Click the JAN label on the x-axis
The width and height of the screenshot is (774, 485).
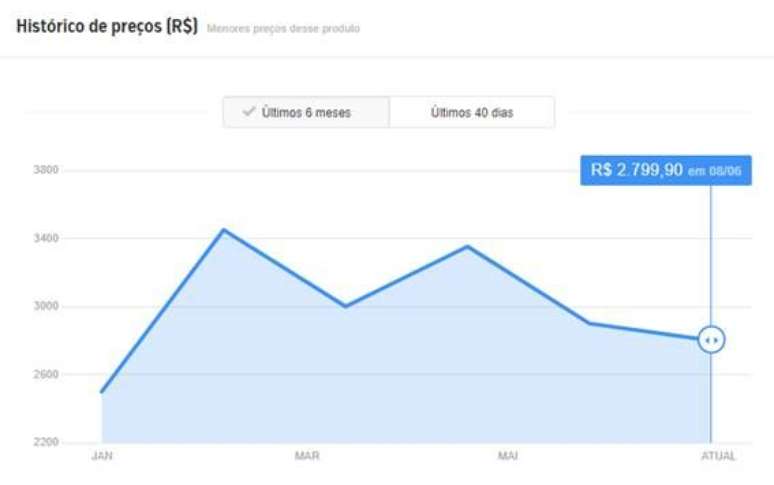(x=101, y=456)
